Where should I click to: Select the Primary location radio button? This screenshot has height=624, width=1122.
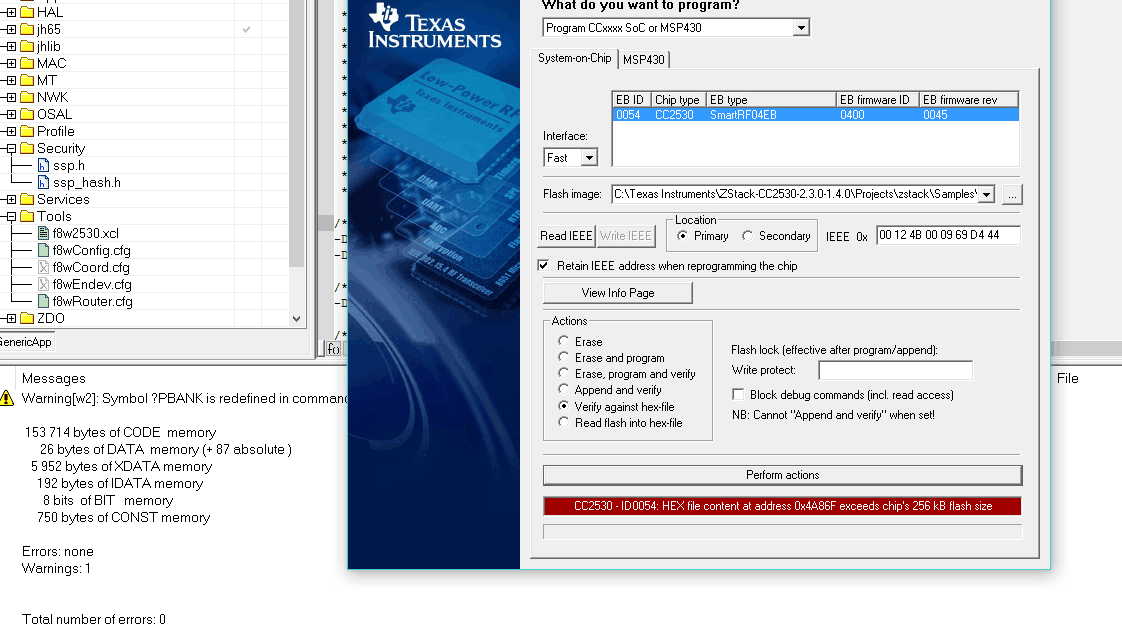[x=683, y=236]
